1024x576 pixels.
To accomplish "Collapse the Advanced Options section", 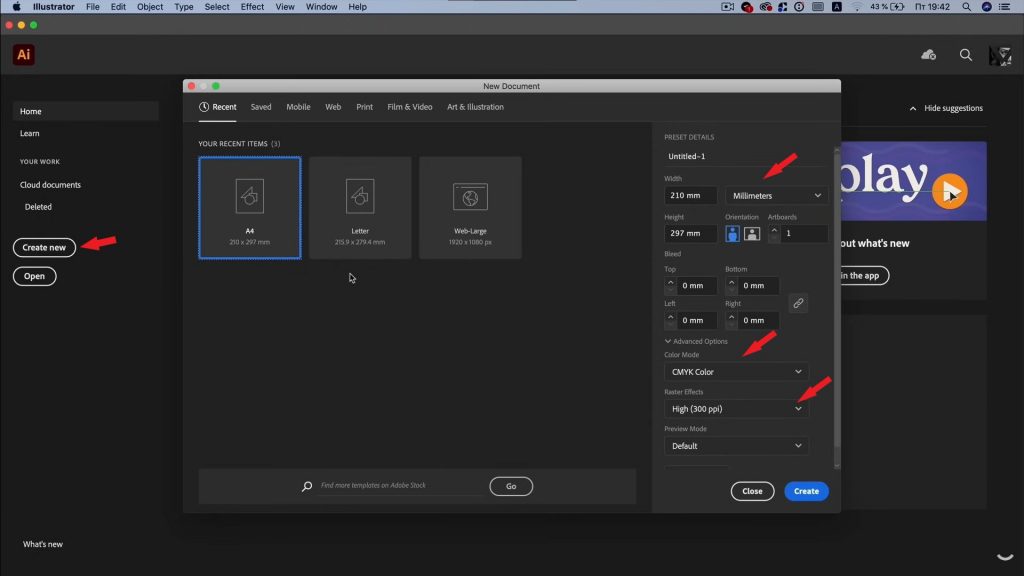I will coord(696,342).
